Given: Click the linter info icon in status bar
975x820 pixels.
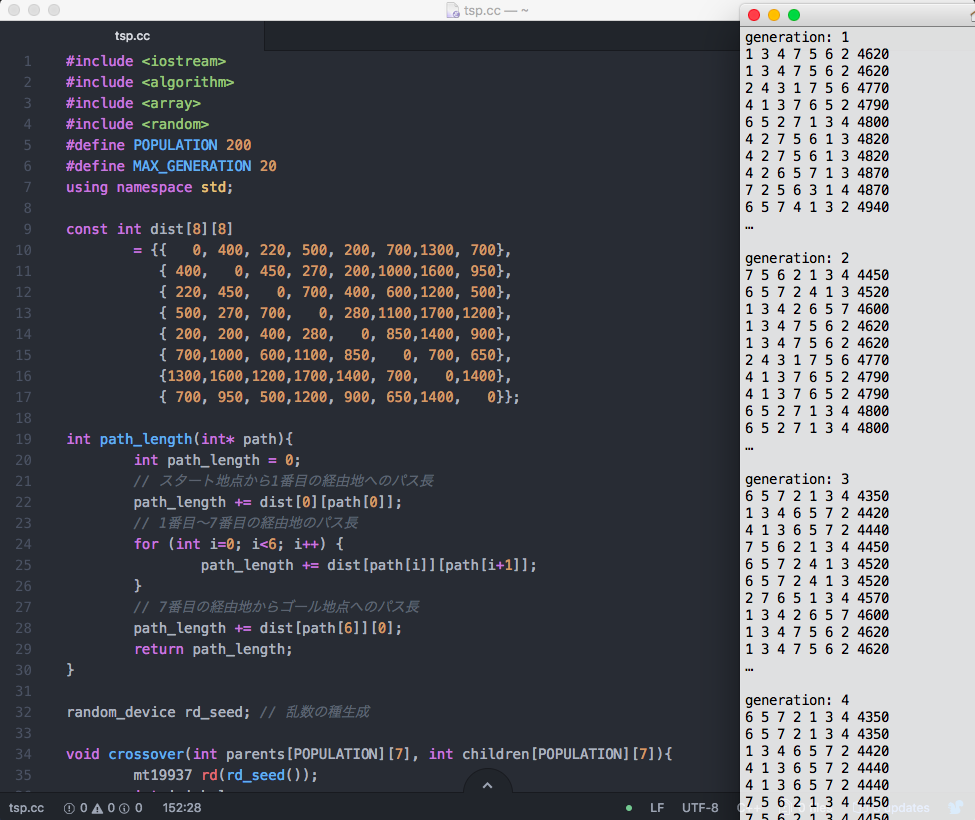Looking at the screenshot, I should 124,808.
